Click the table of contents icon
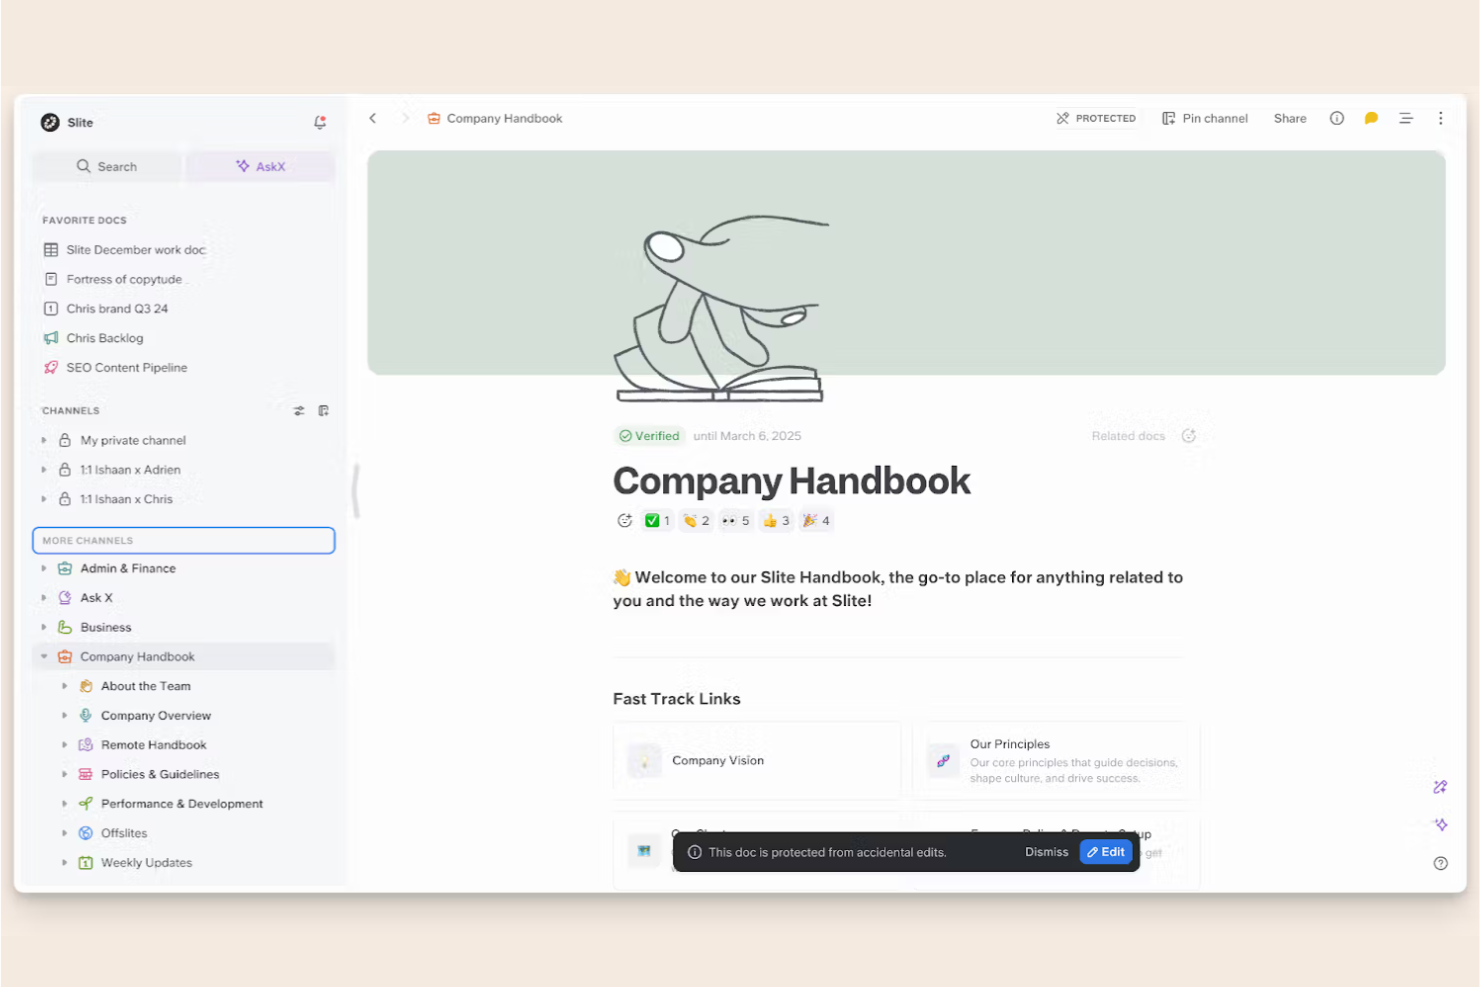The width and height of the screenshot is (1480, 987). point(1406,118)
